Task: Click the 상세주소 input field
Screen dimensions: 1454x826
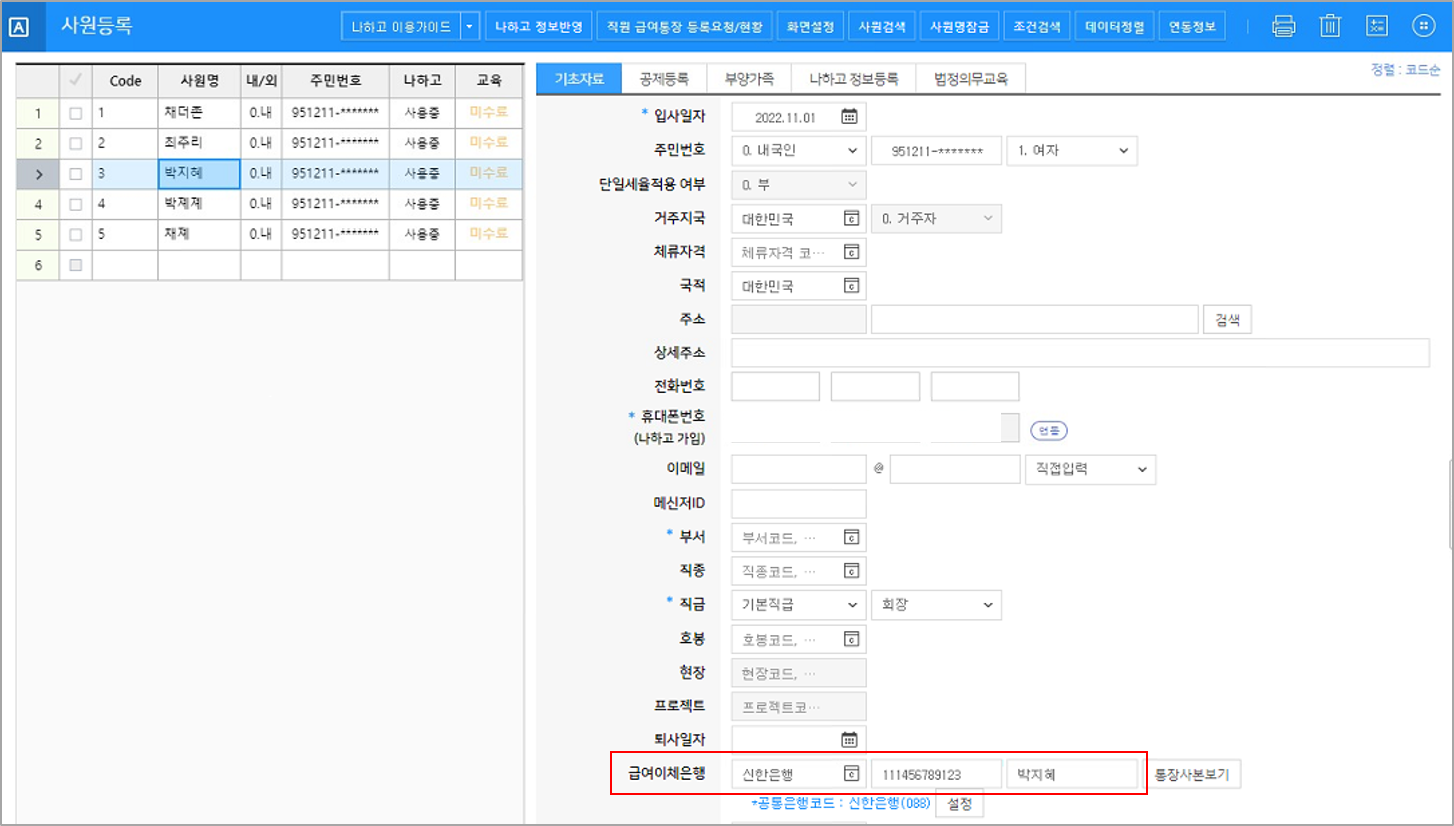Action: pos(1080,353)
